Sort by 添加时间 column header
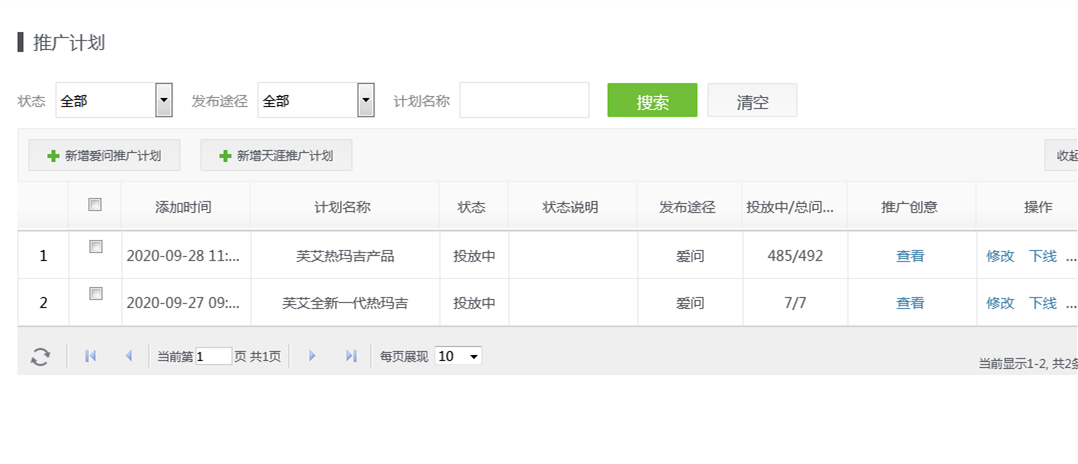Viewport: 1078px width, 464px height. pyautogui.click(x=184, y=207)
